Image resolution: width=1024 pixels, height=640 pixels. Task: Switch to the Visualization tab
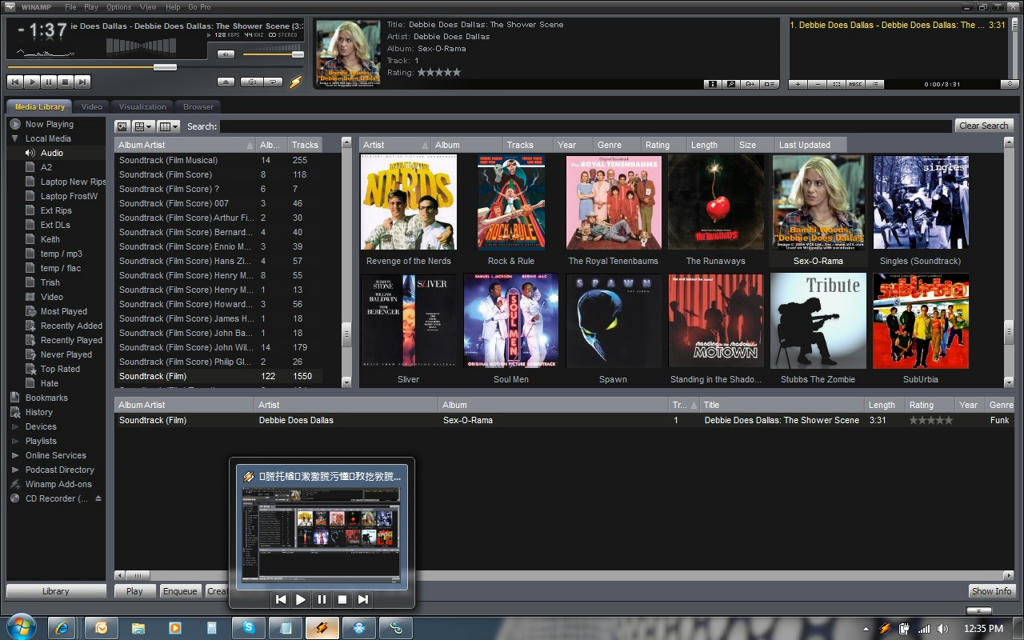142,106
